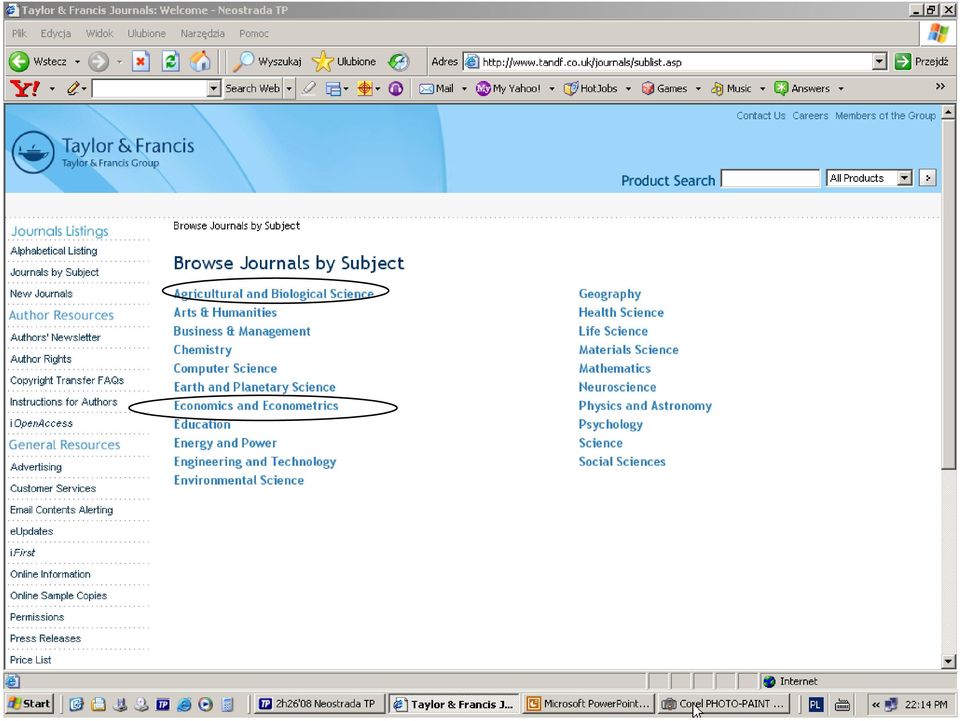
Task: Click the Taylor & Francis lamp logo
Action: (33, 152)
